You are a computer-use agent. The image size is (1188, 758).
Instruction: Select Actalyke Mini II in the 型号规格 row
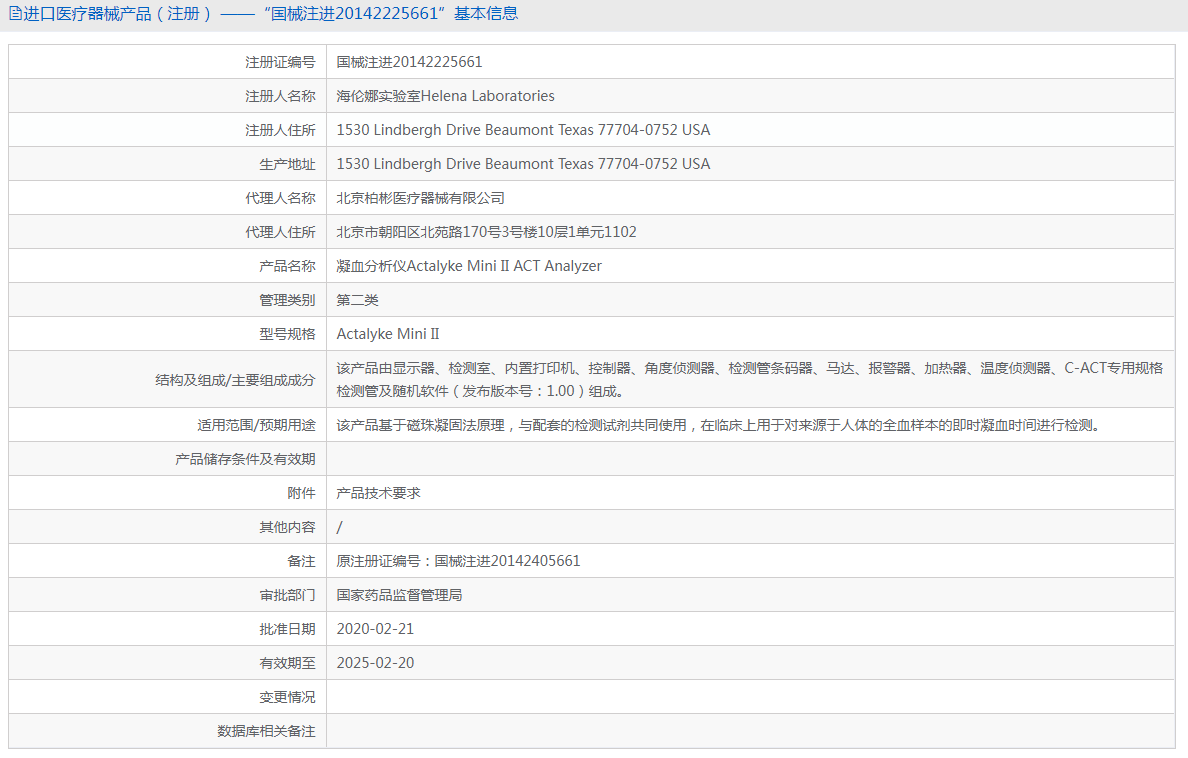[388, 335]
